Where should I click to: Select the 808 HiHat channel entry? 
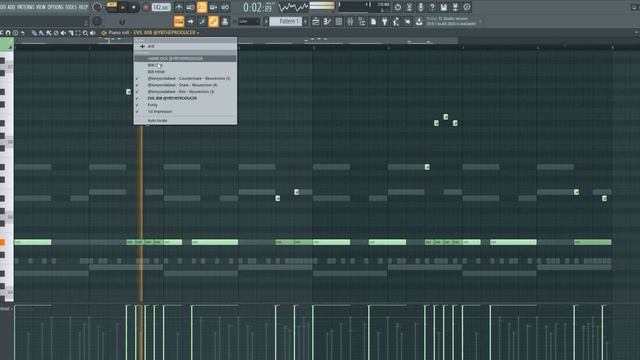[x=185, y=71]
